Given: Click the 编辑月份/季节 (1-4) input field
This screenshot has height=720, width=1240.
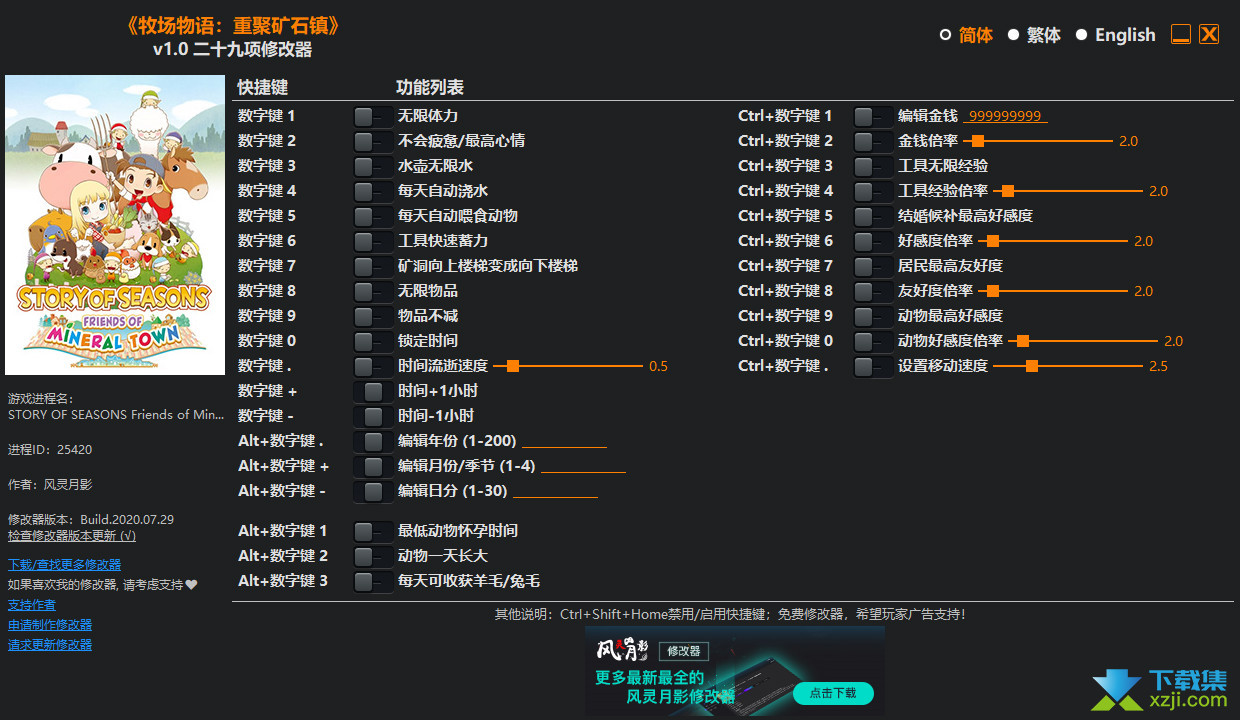Looking at the screenshot, I should 583,466.
